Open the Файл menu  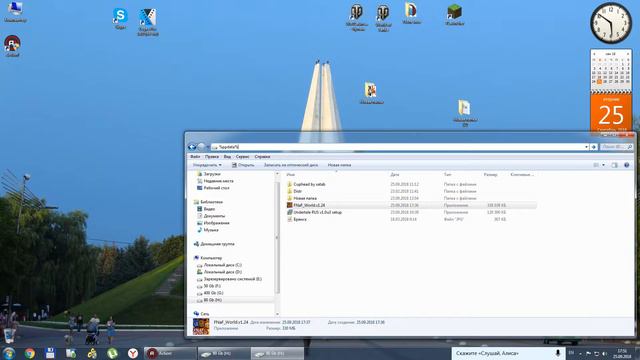pos(195,157)
